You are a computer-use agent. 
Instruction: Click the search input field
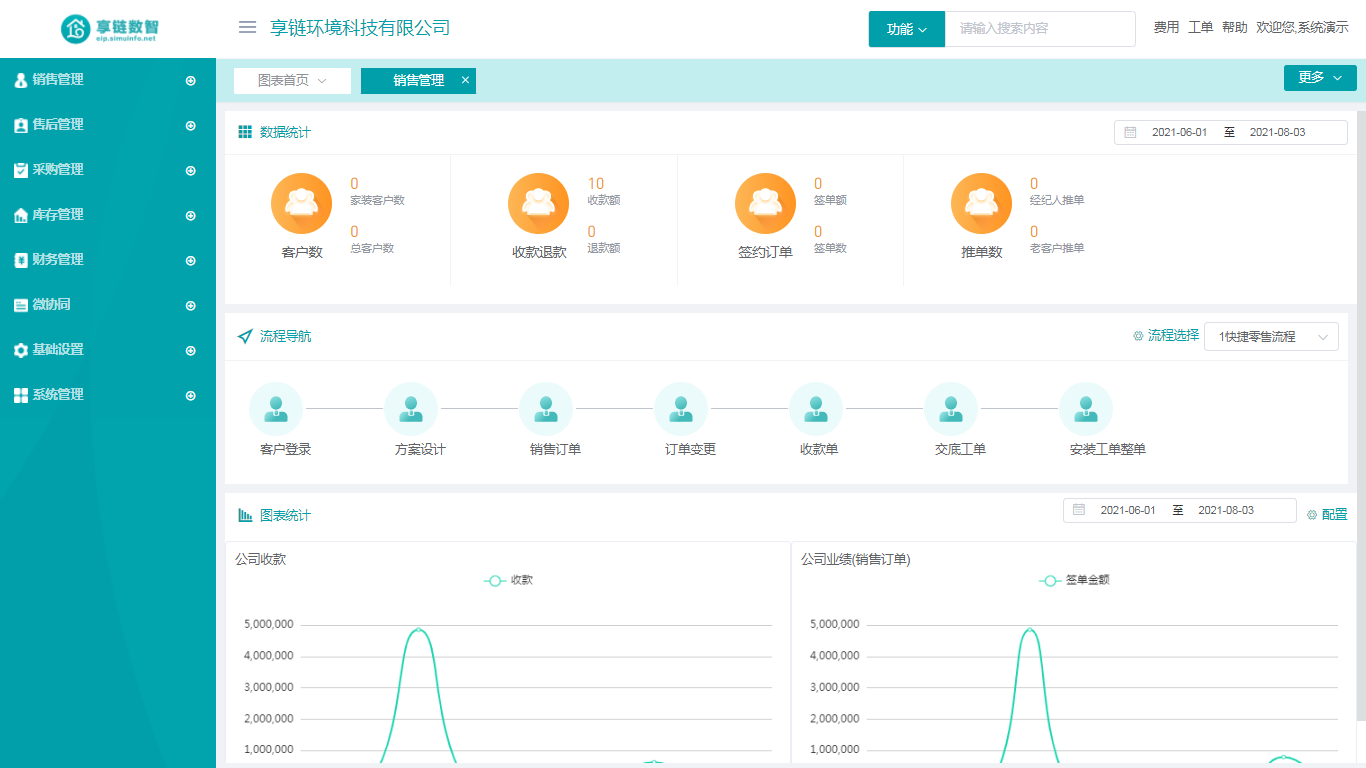(1040, 29)
